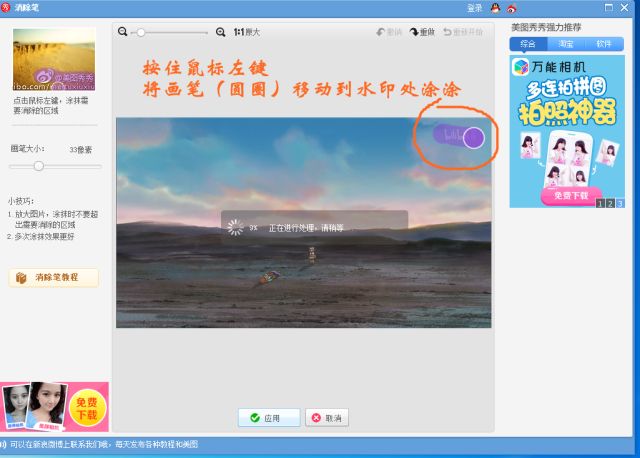Click the 撤销 undo button
The image size is (640, 458).
389,32
